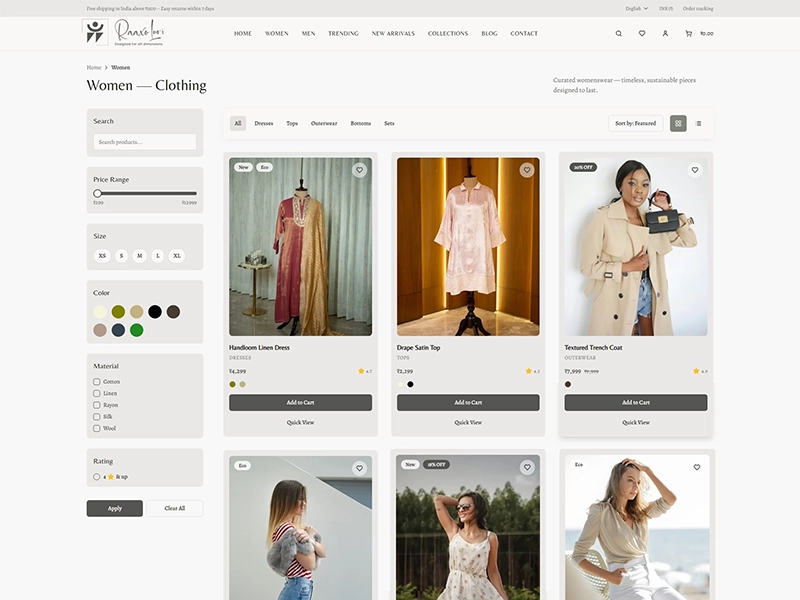
Task: Enable the Silk material checkbox
Action: [x=98, y=417]
